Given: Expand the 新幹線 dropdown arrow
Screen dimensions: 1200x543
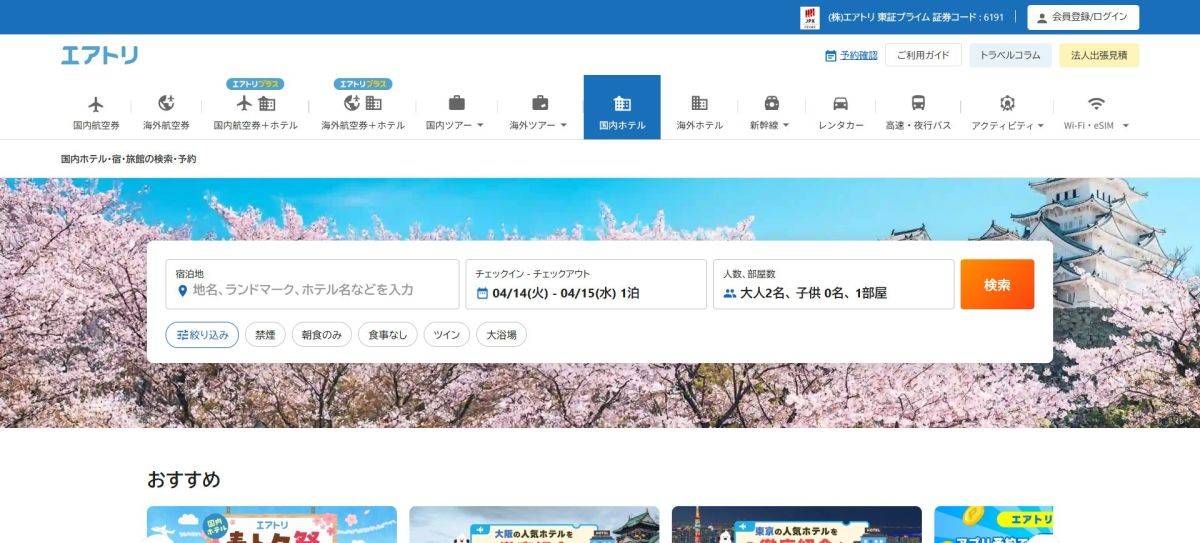Looking at the screenshot, I should pyautogui.click(x=786, y=126).
